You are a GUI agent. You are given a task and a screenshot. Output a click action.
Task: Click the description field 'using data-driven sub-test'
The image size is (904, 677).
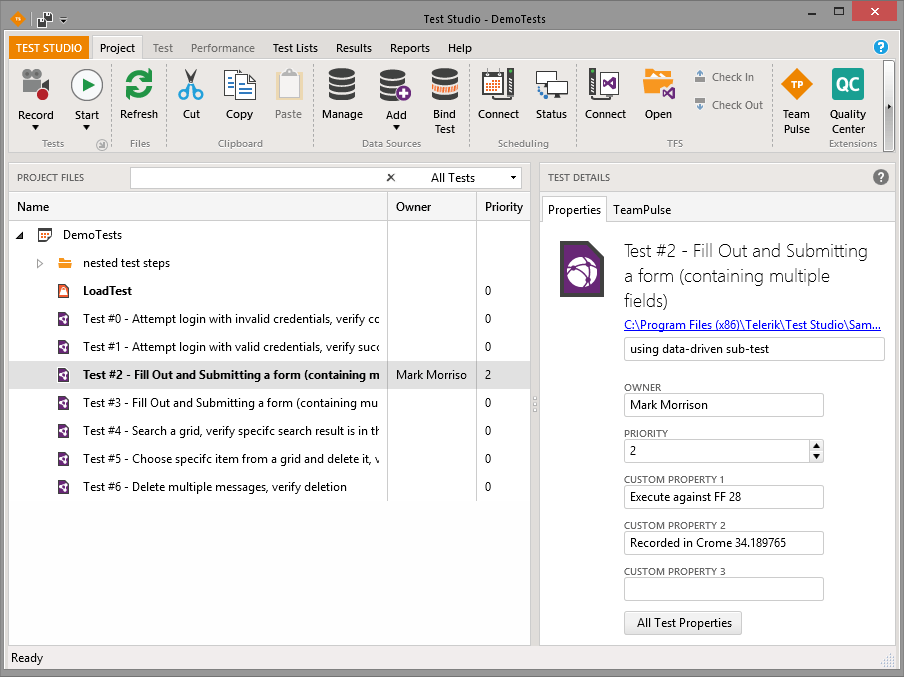pyautogui.click(x=754, y=349)
